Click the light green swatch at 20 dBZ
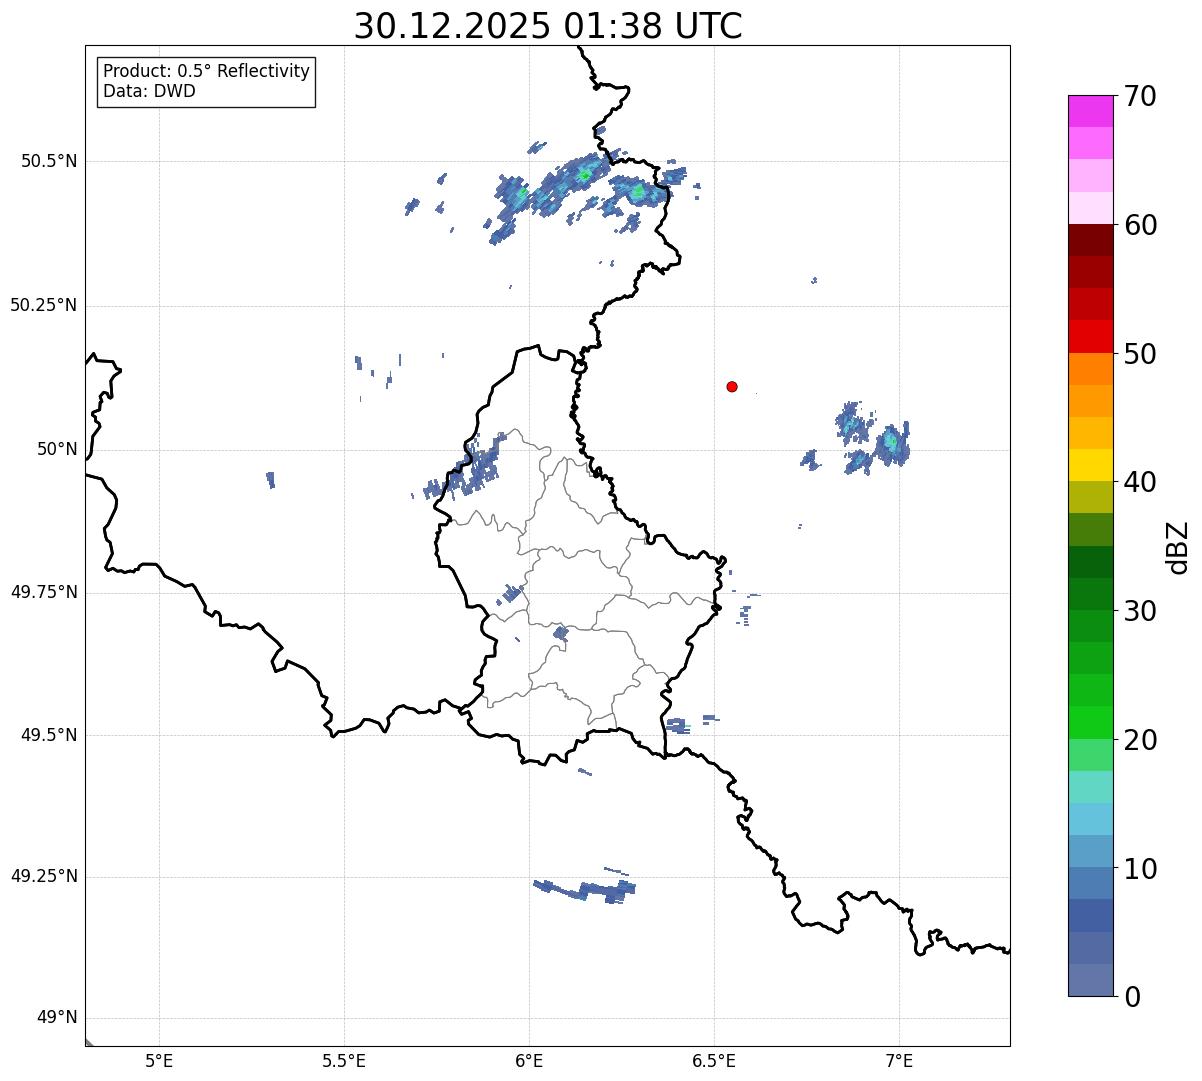1202x1081 pixels. (x=1091, y=755)
